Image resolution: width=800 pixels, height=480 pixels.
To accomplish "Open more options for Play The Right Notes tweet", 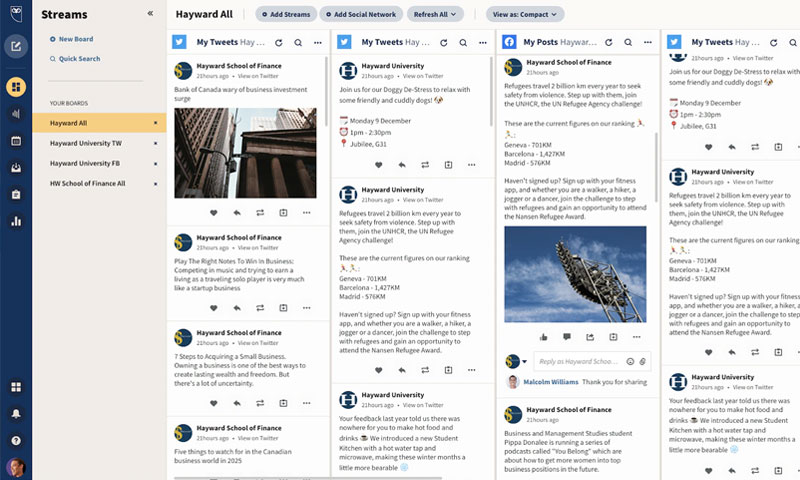I will pos(307,308).
